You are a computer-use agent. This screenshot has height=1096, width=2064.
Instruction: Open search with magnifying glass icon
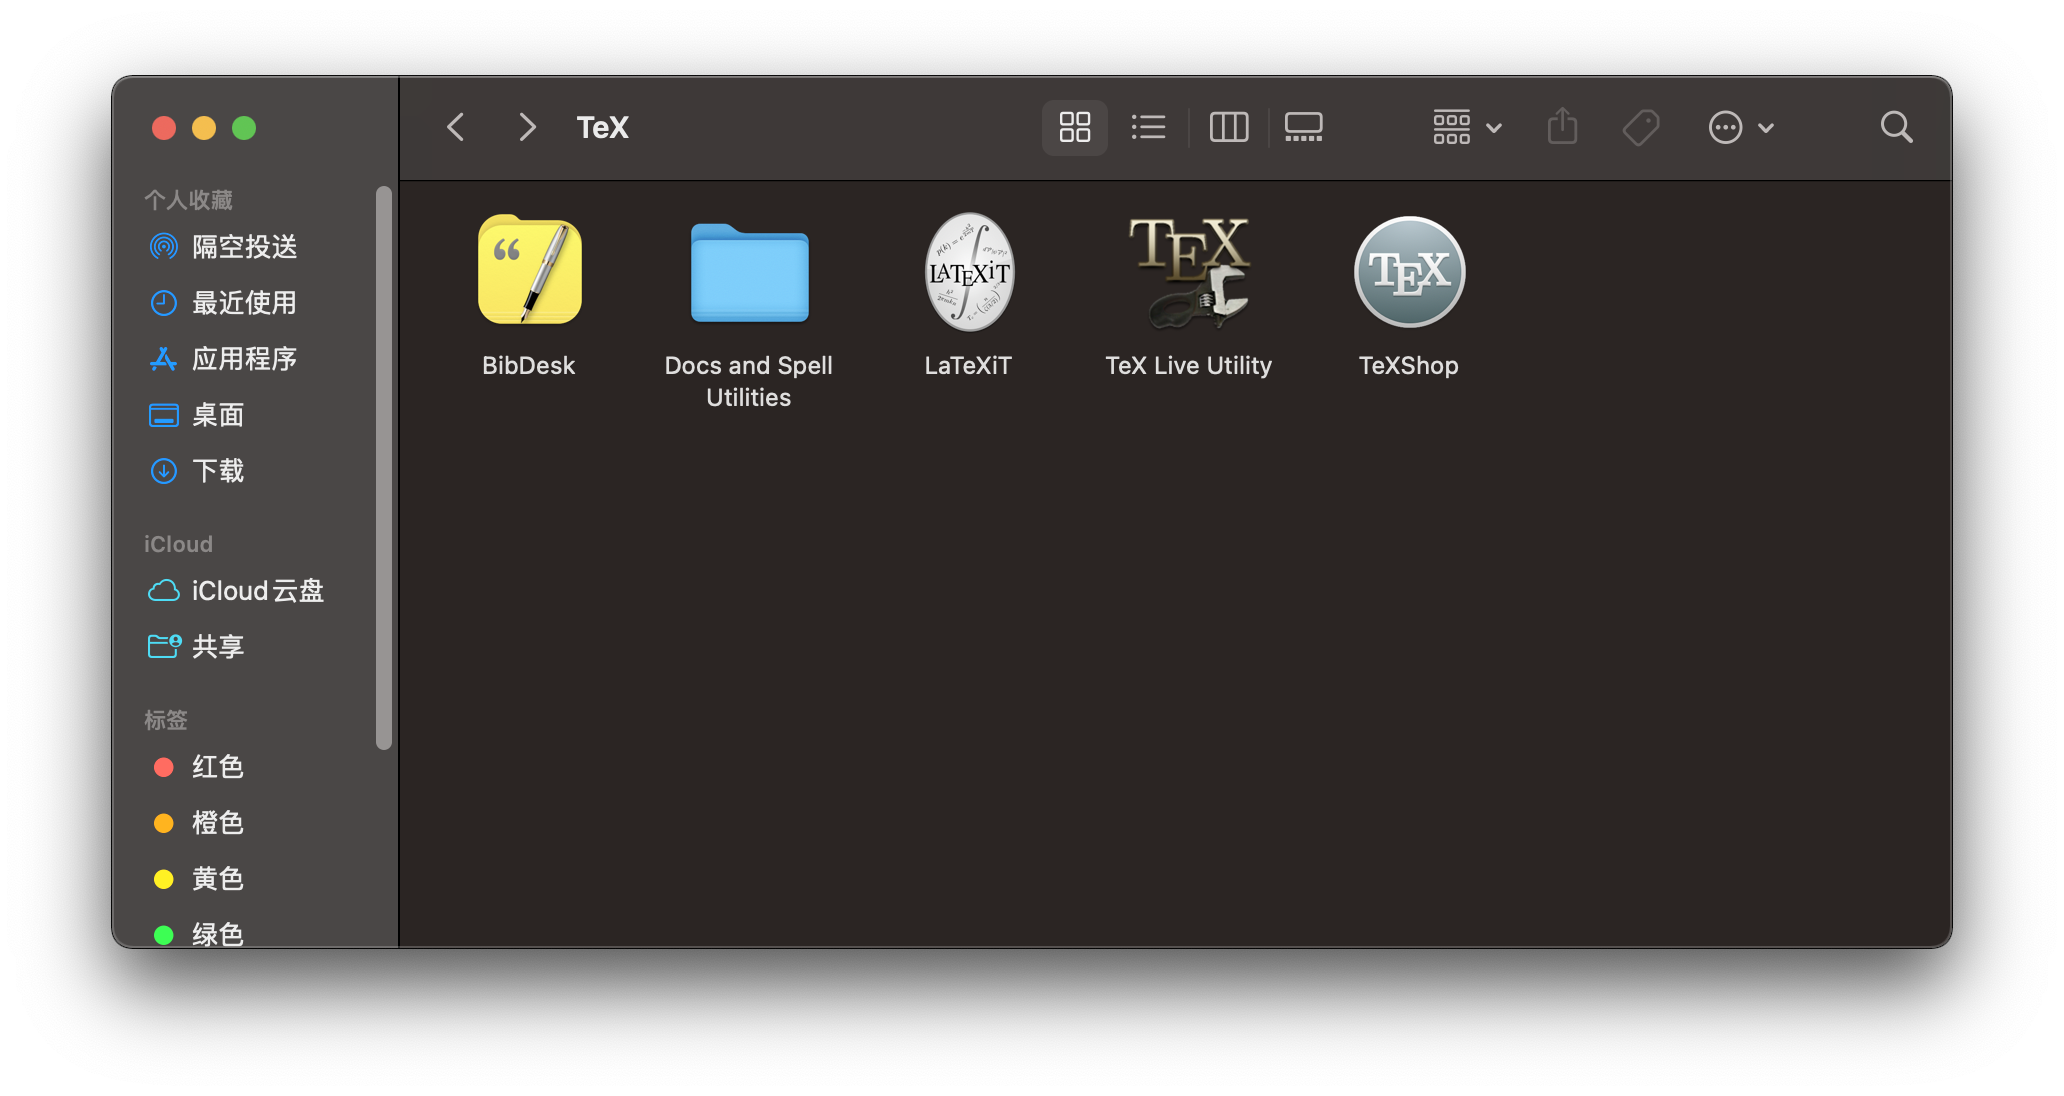[x=1896, y=127]
